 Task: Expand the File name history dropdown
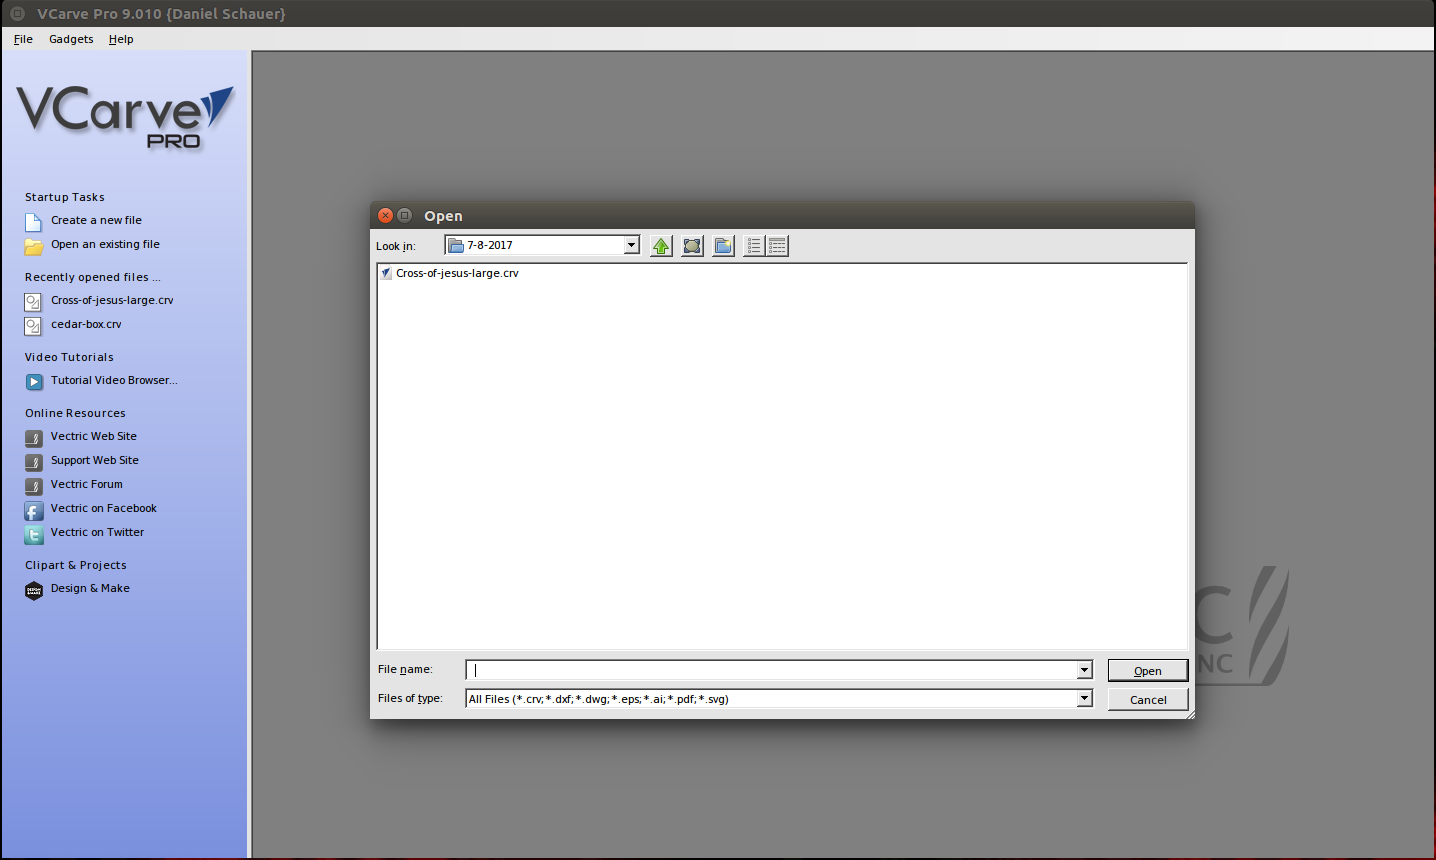[x=1083, y=669]
